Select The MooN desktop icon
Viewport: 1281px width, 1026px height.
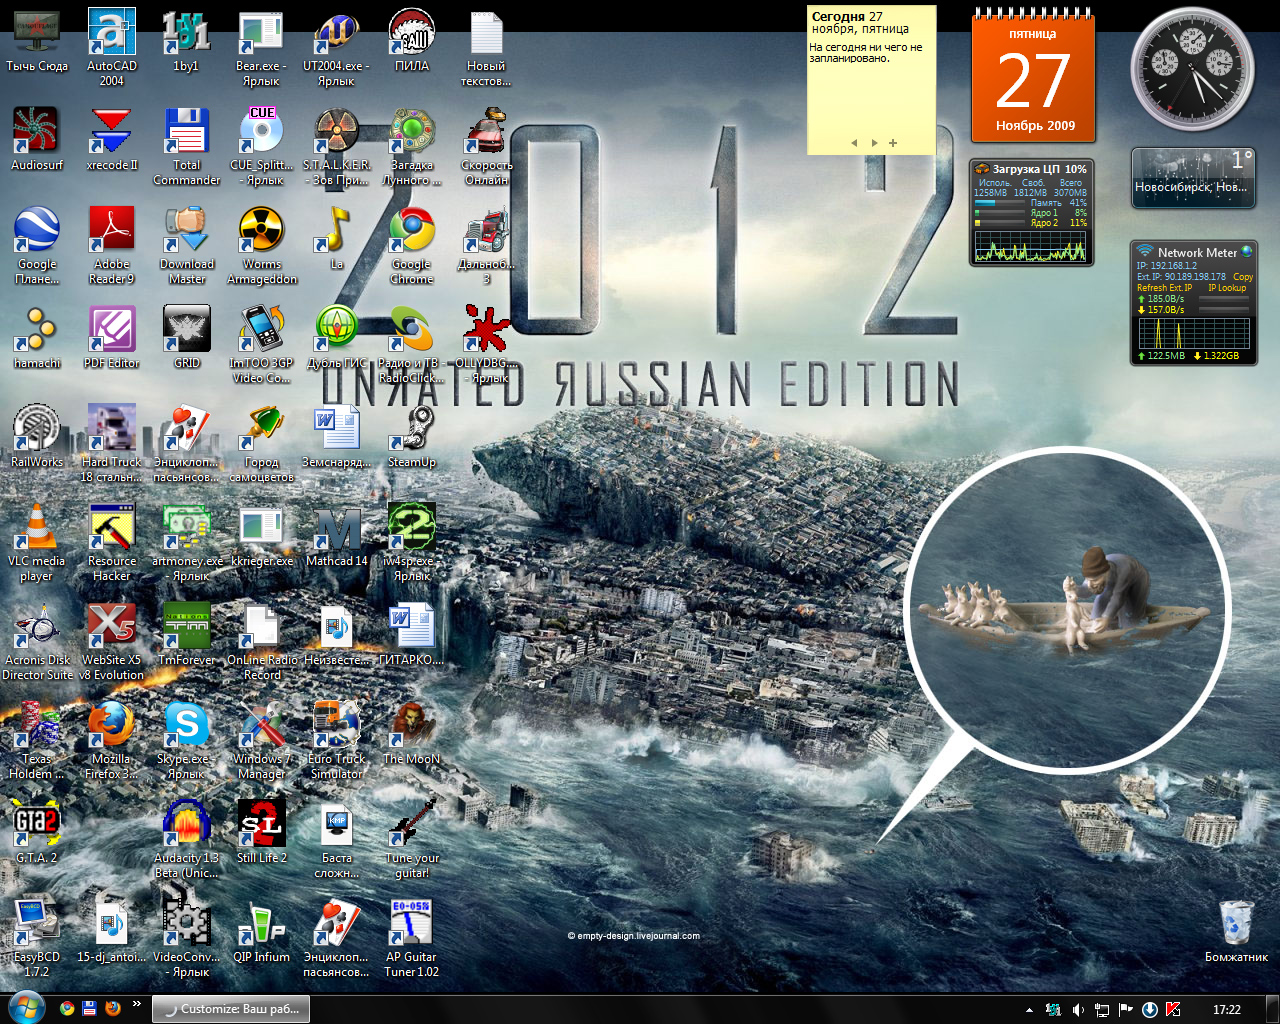(412, 733)
